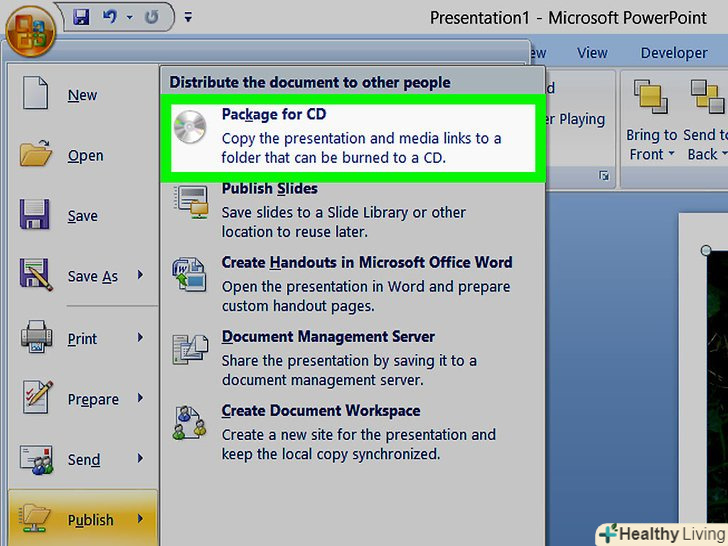Screen dimensions: 728x546
Task: Expand the Print submenu arrow
Action: tap(140, 338)
